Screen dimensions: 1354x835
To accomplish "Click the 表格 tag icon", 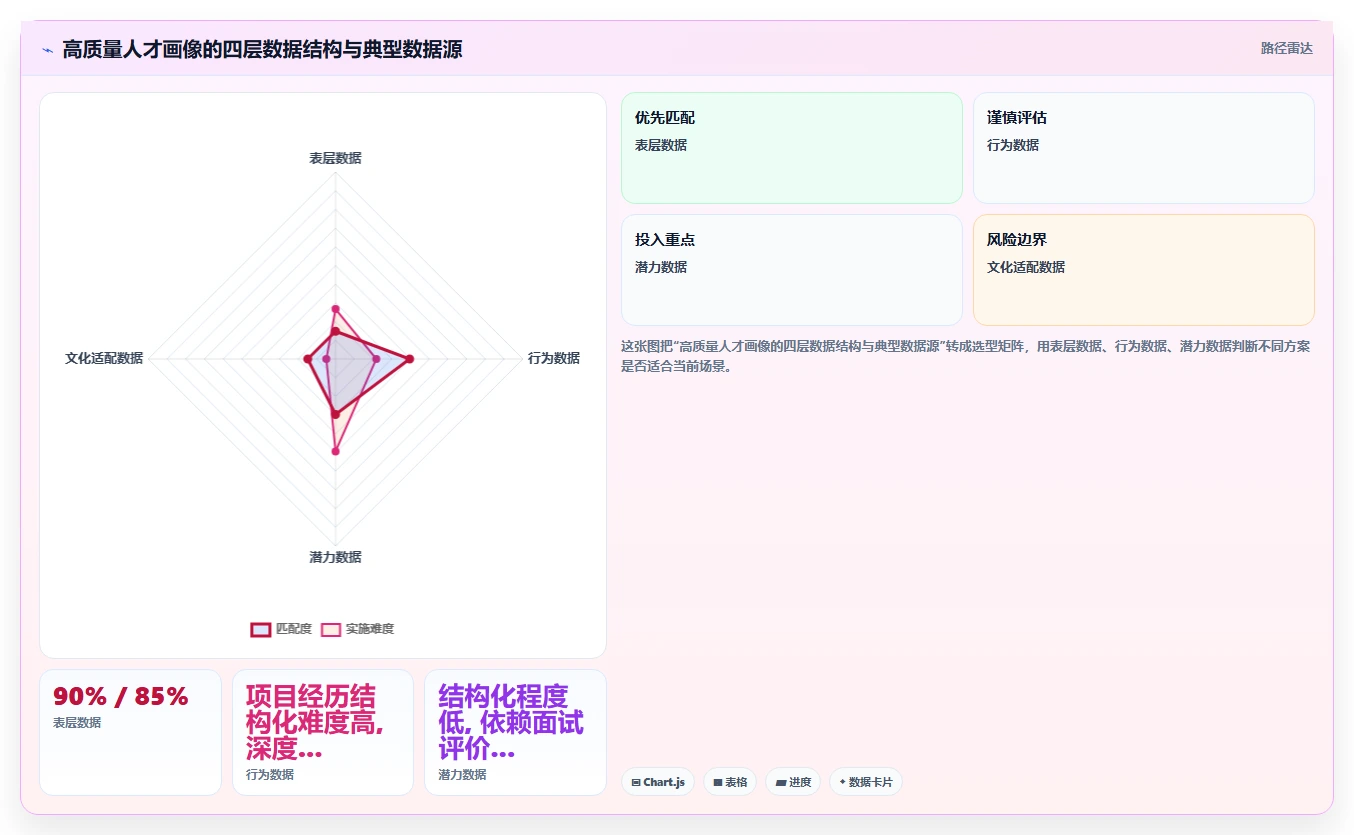I will click(718, 783).
